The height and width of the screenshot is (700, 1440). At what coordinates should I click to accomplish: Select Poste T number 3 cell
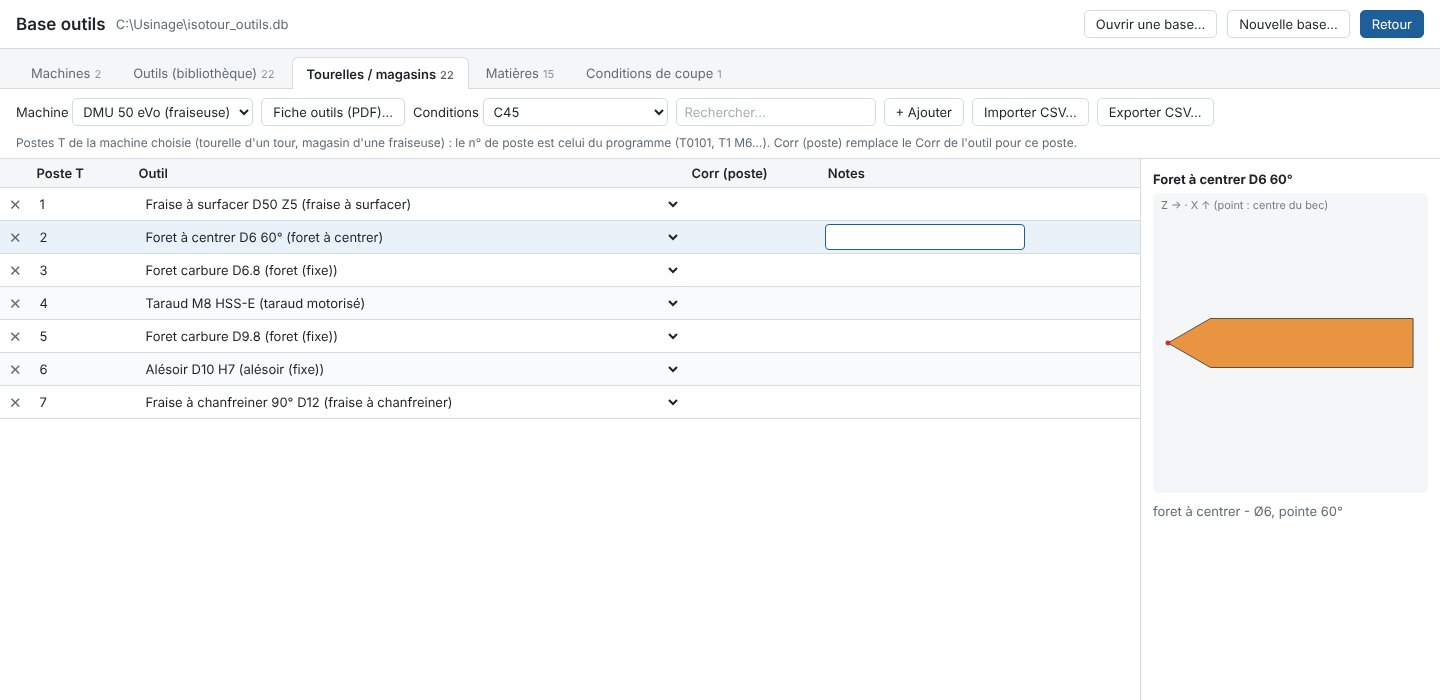tap(82, 270)
